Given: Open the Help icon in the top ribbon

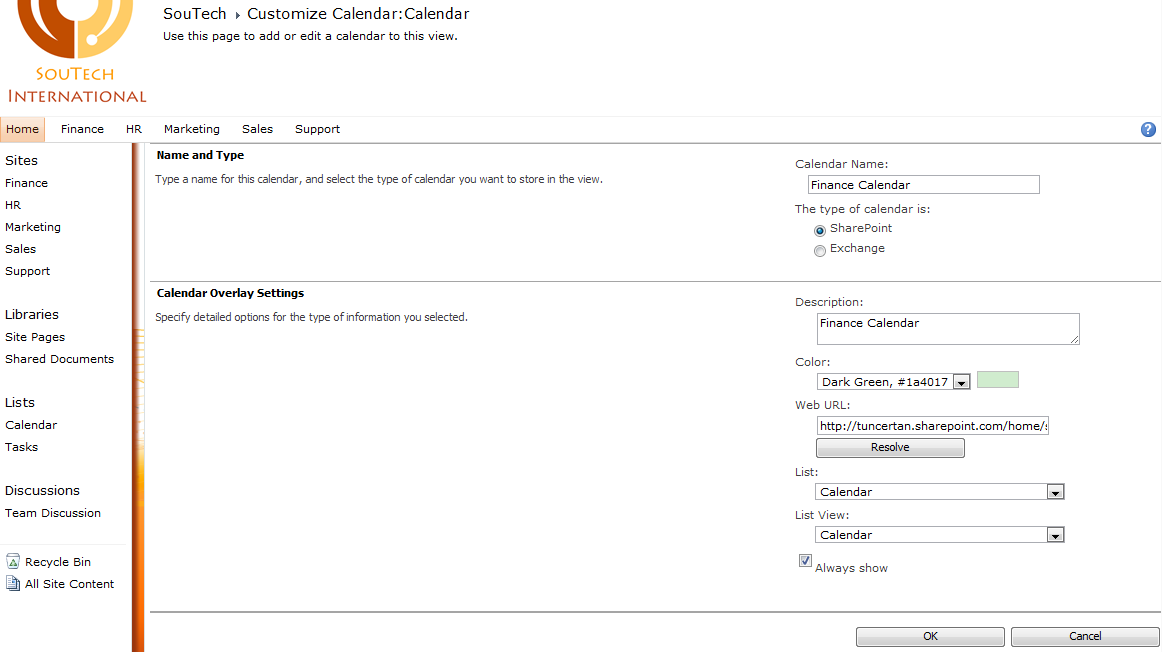Looking at the screenshot, I should tap(1148, 129).
